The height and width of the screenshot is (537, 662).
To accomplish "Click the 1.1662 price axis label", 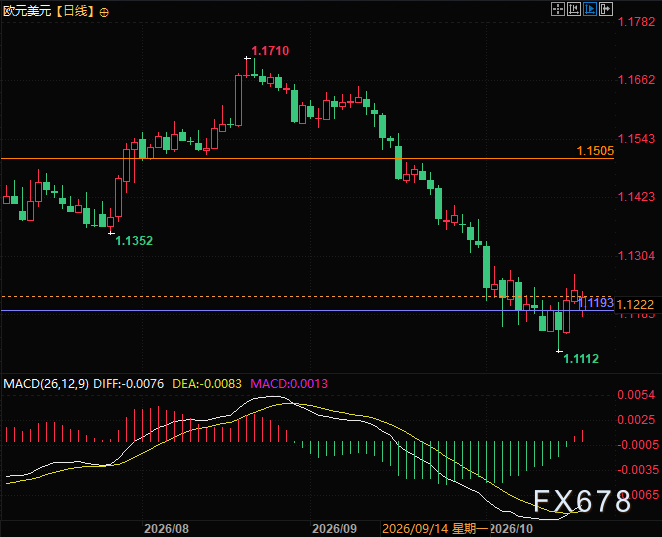I will coord(636,80).
